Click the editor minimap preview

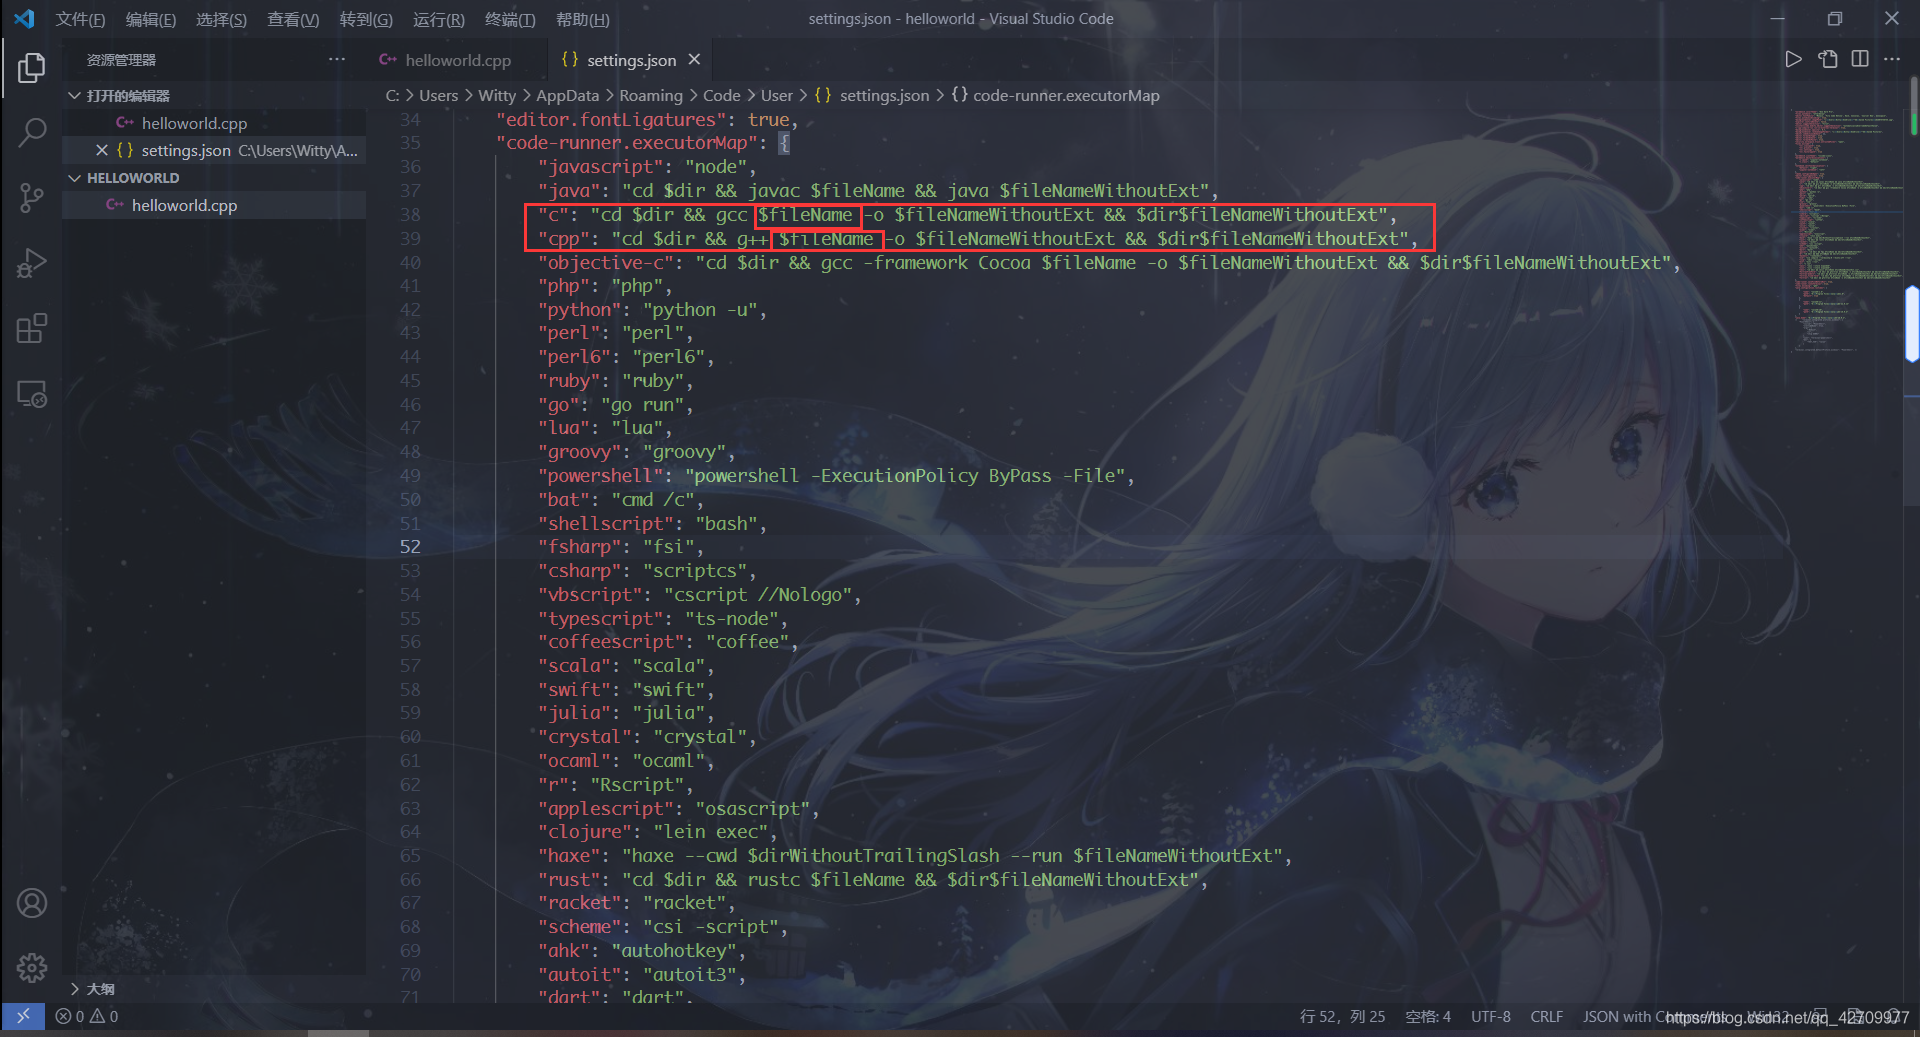1848,230
